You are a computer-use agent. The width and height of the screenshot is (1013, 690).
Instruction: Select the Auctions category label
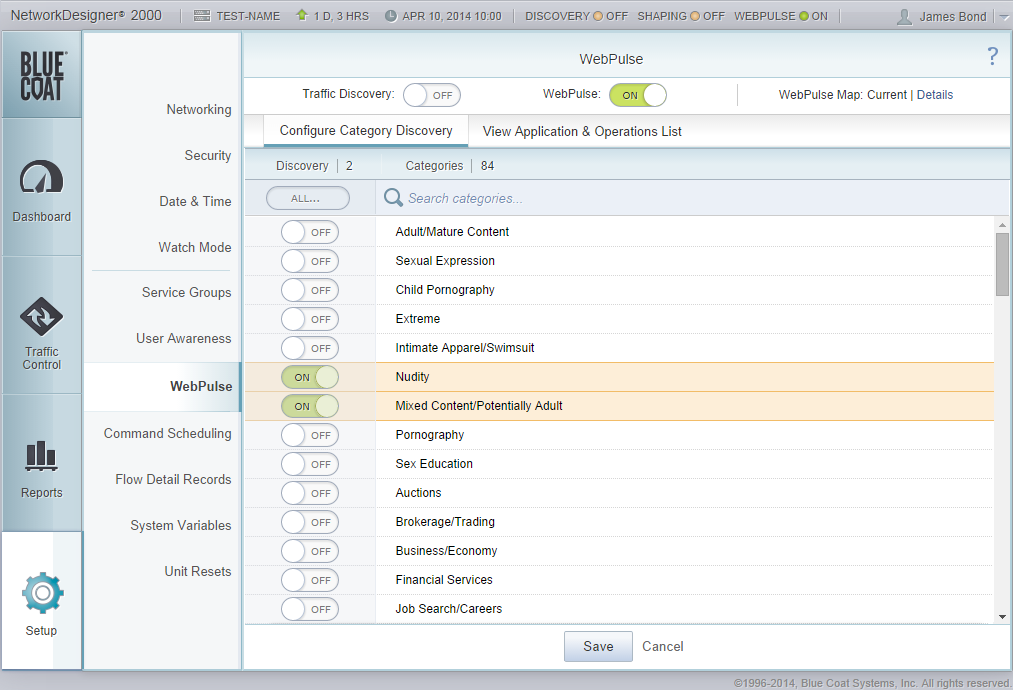click(418, 492)
